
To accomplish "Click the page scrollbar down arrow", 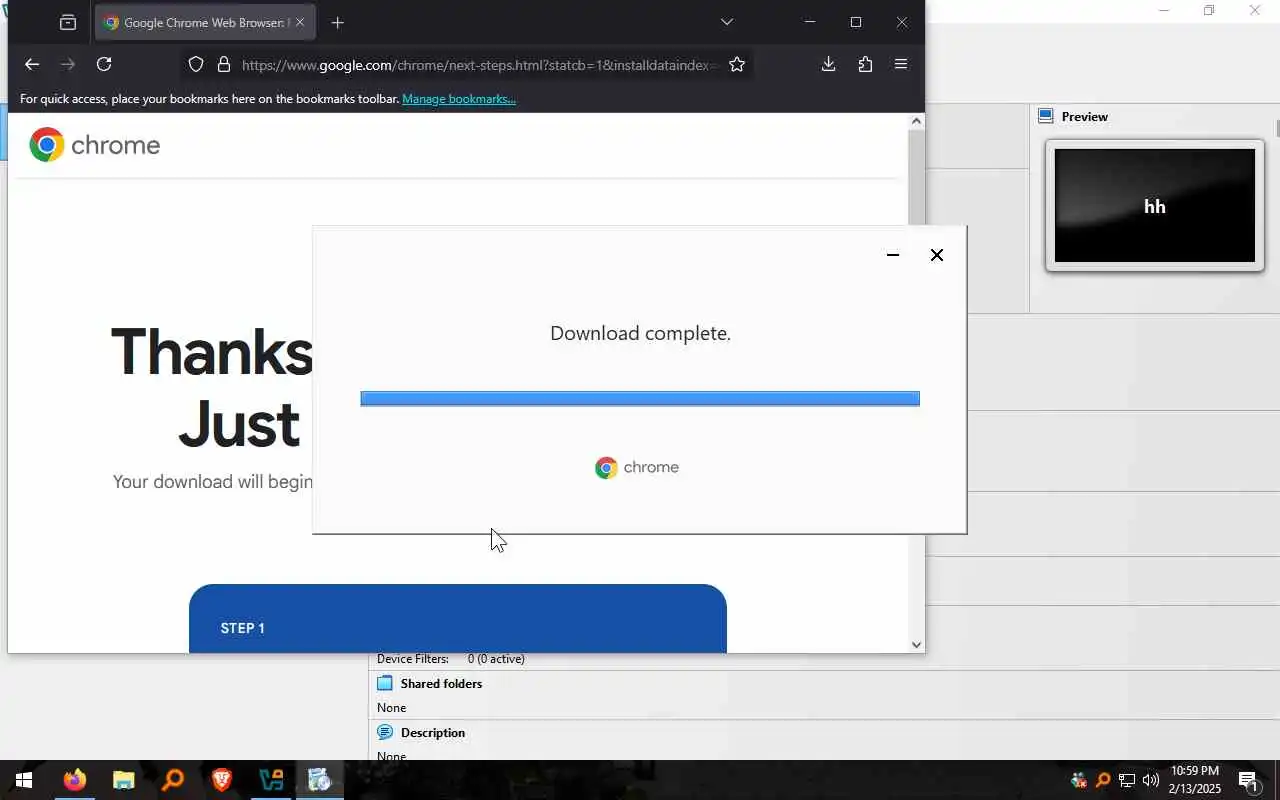I will [x=916, y=644].
